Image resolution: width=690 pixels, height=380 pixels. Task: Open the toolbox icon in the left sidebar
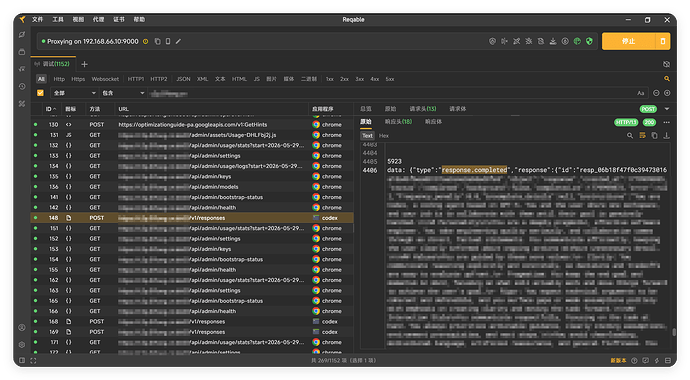click(22, 52)
